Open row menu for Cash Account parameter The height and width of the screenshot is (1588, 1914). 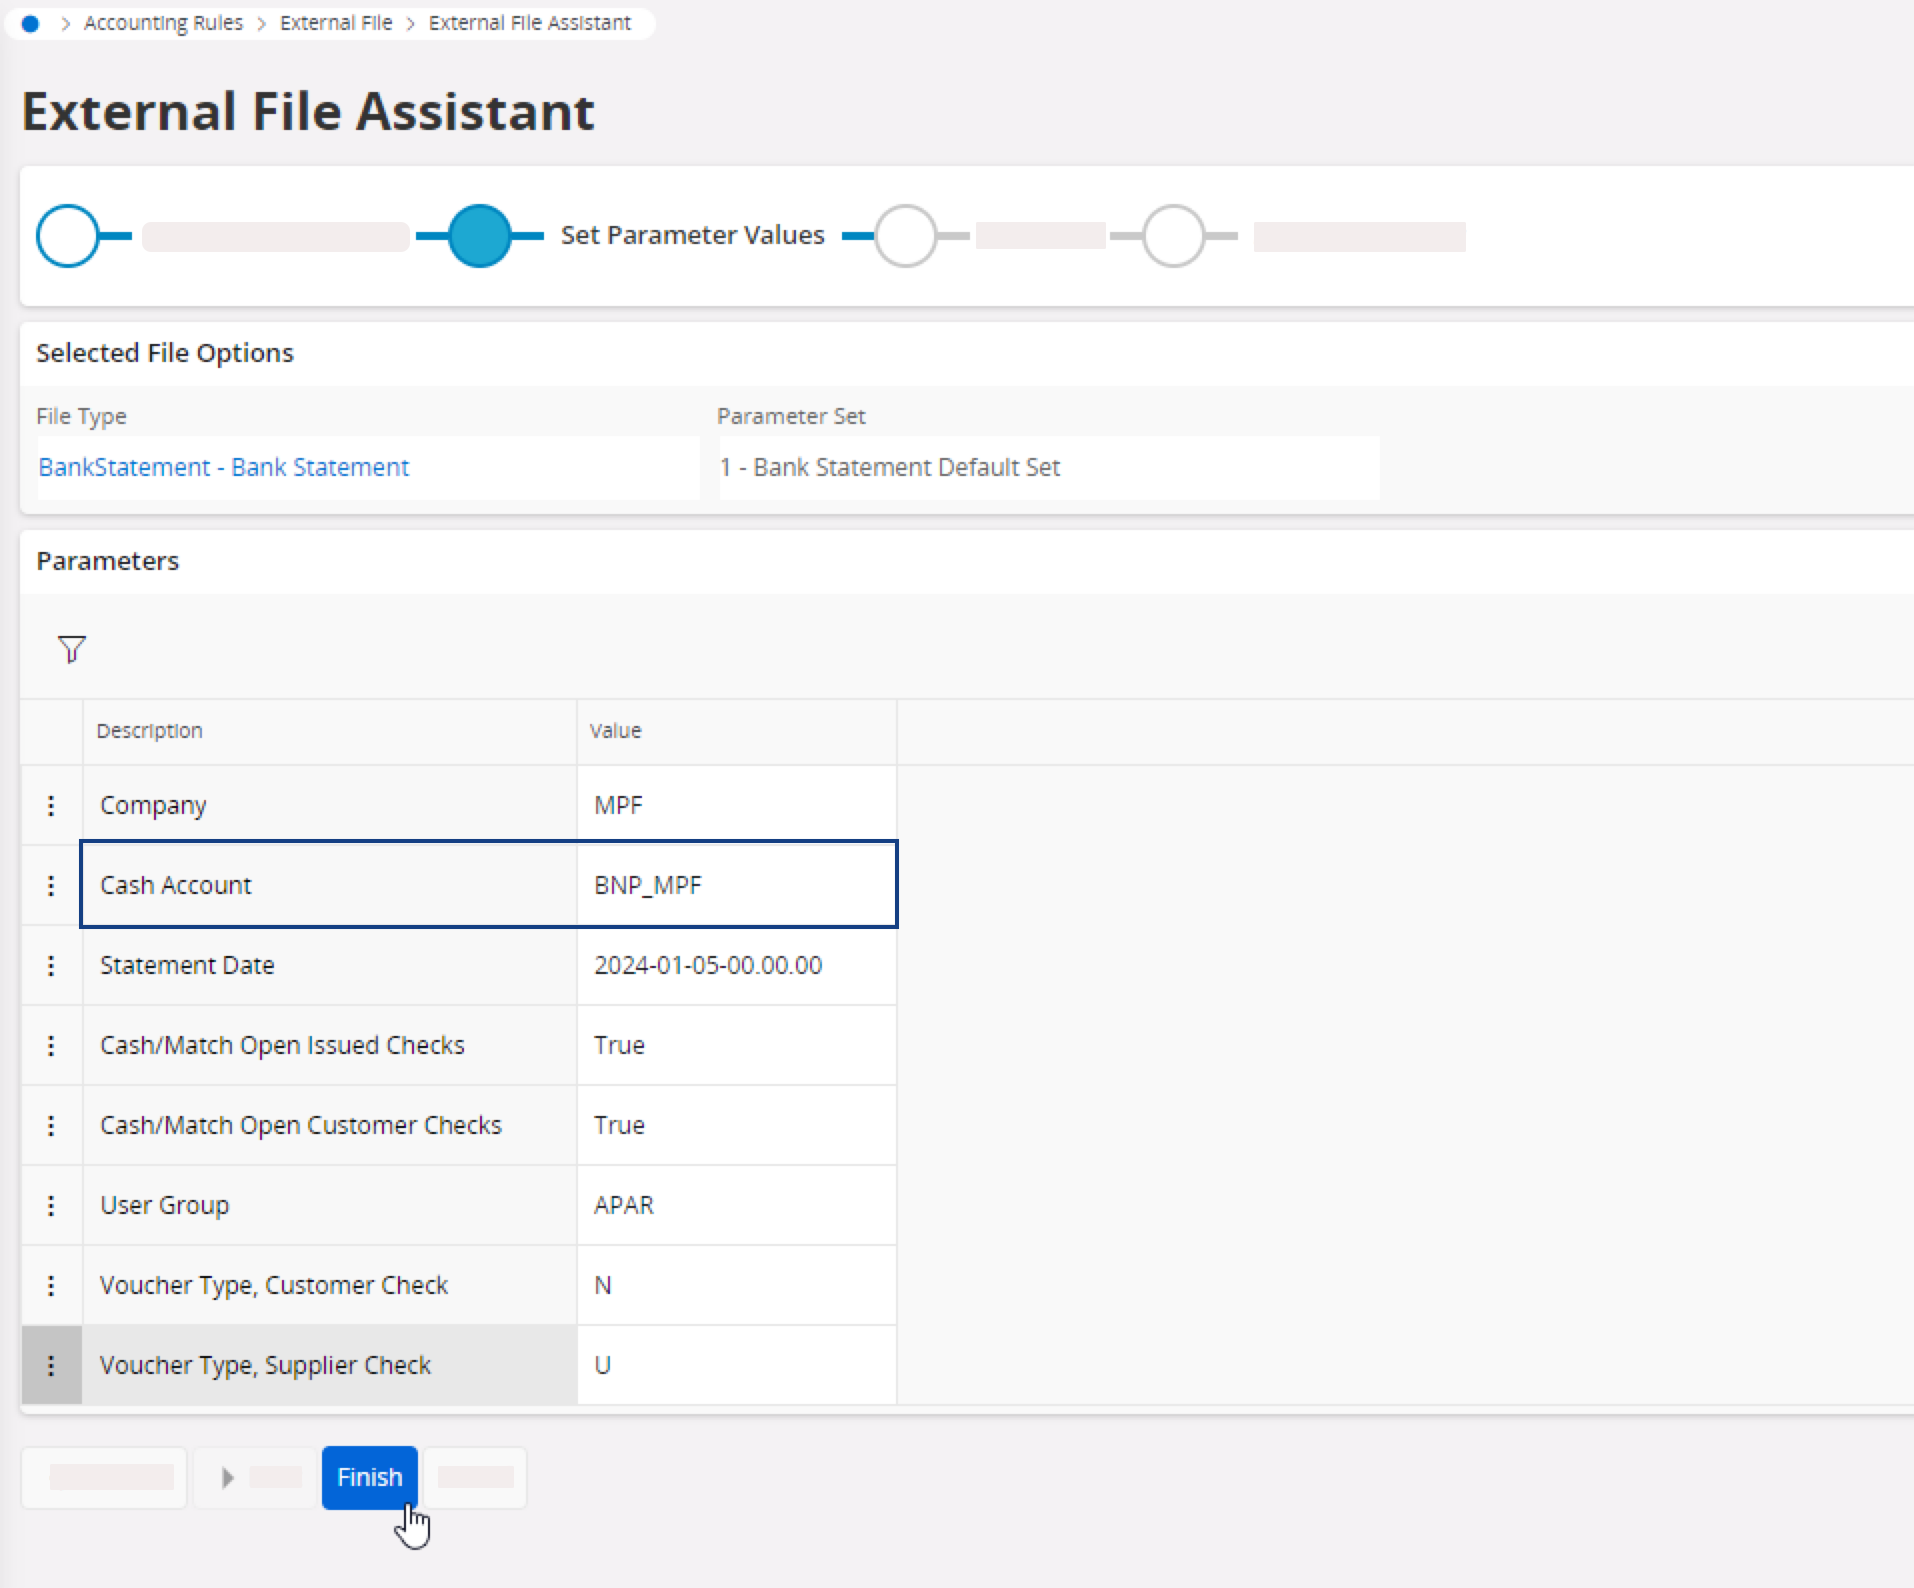(x=51, y=886)
